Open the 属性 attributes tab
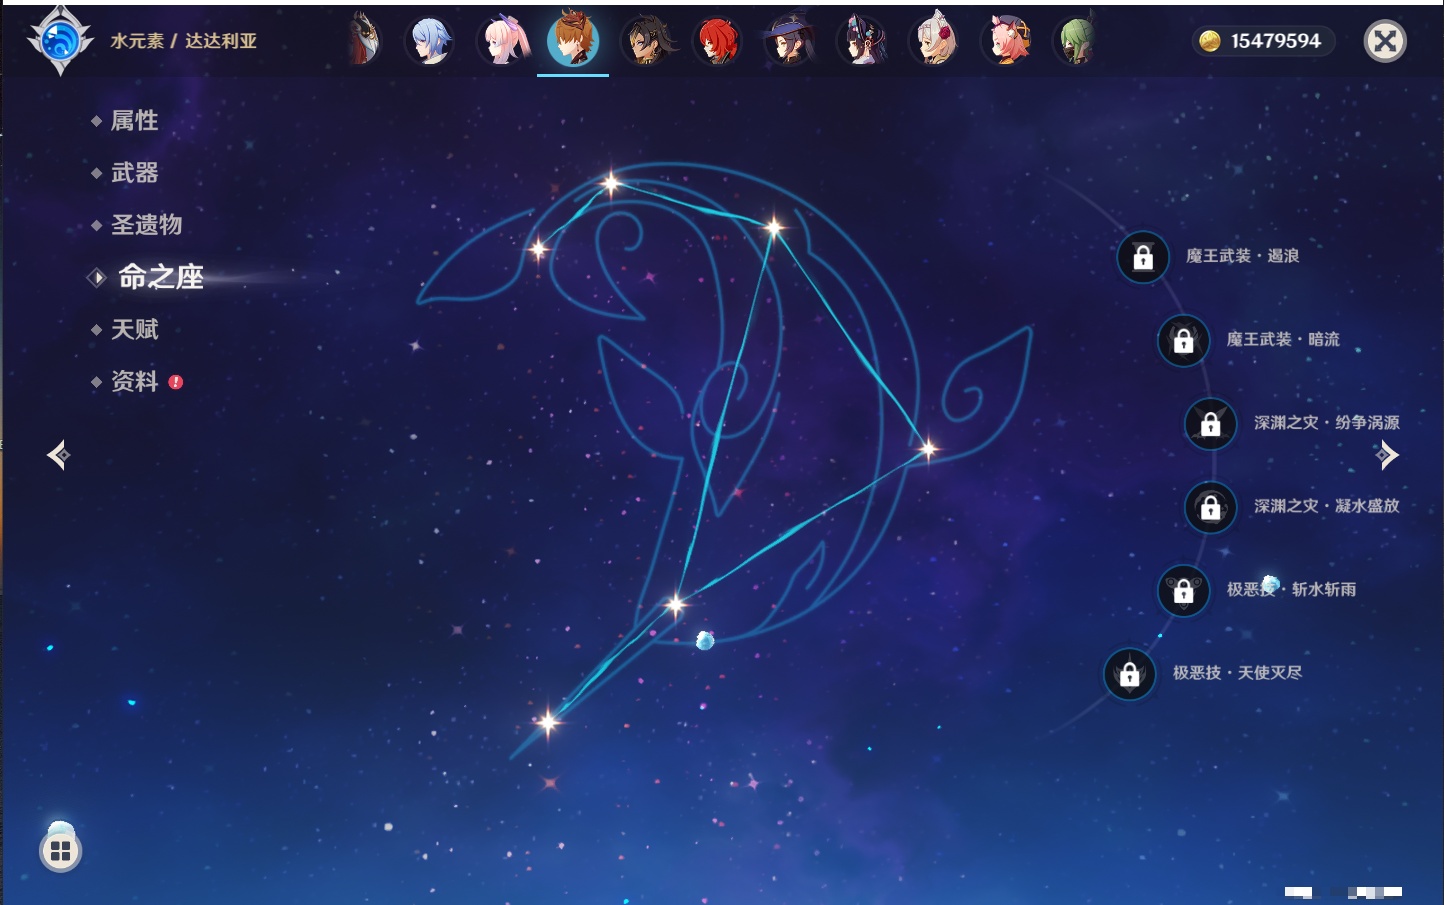This screenshot has height=905, width=1444. [x=134, y=121]
